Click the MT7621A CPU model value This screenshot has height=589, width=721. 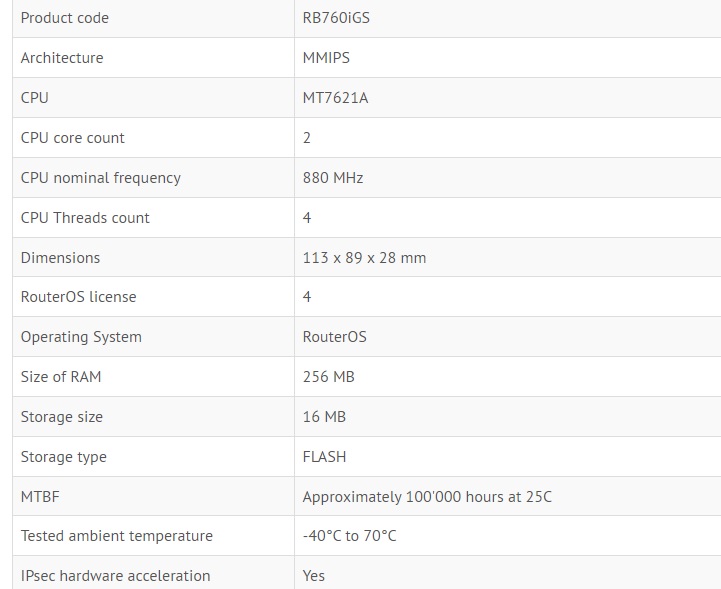[335, 98]
